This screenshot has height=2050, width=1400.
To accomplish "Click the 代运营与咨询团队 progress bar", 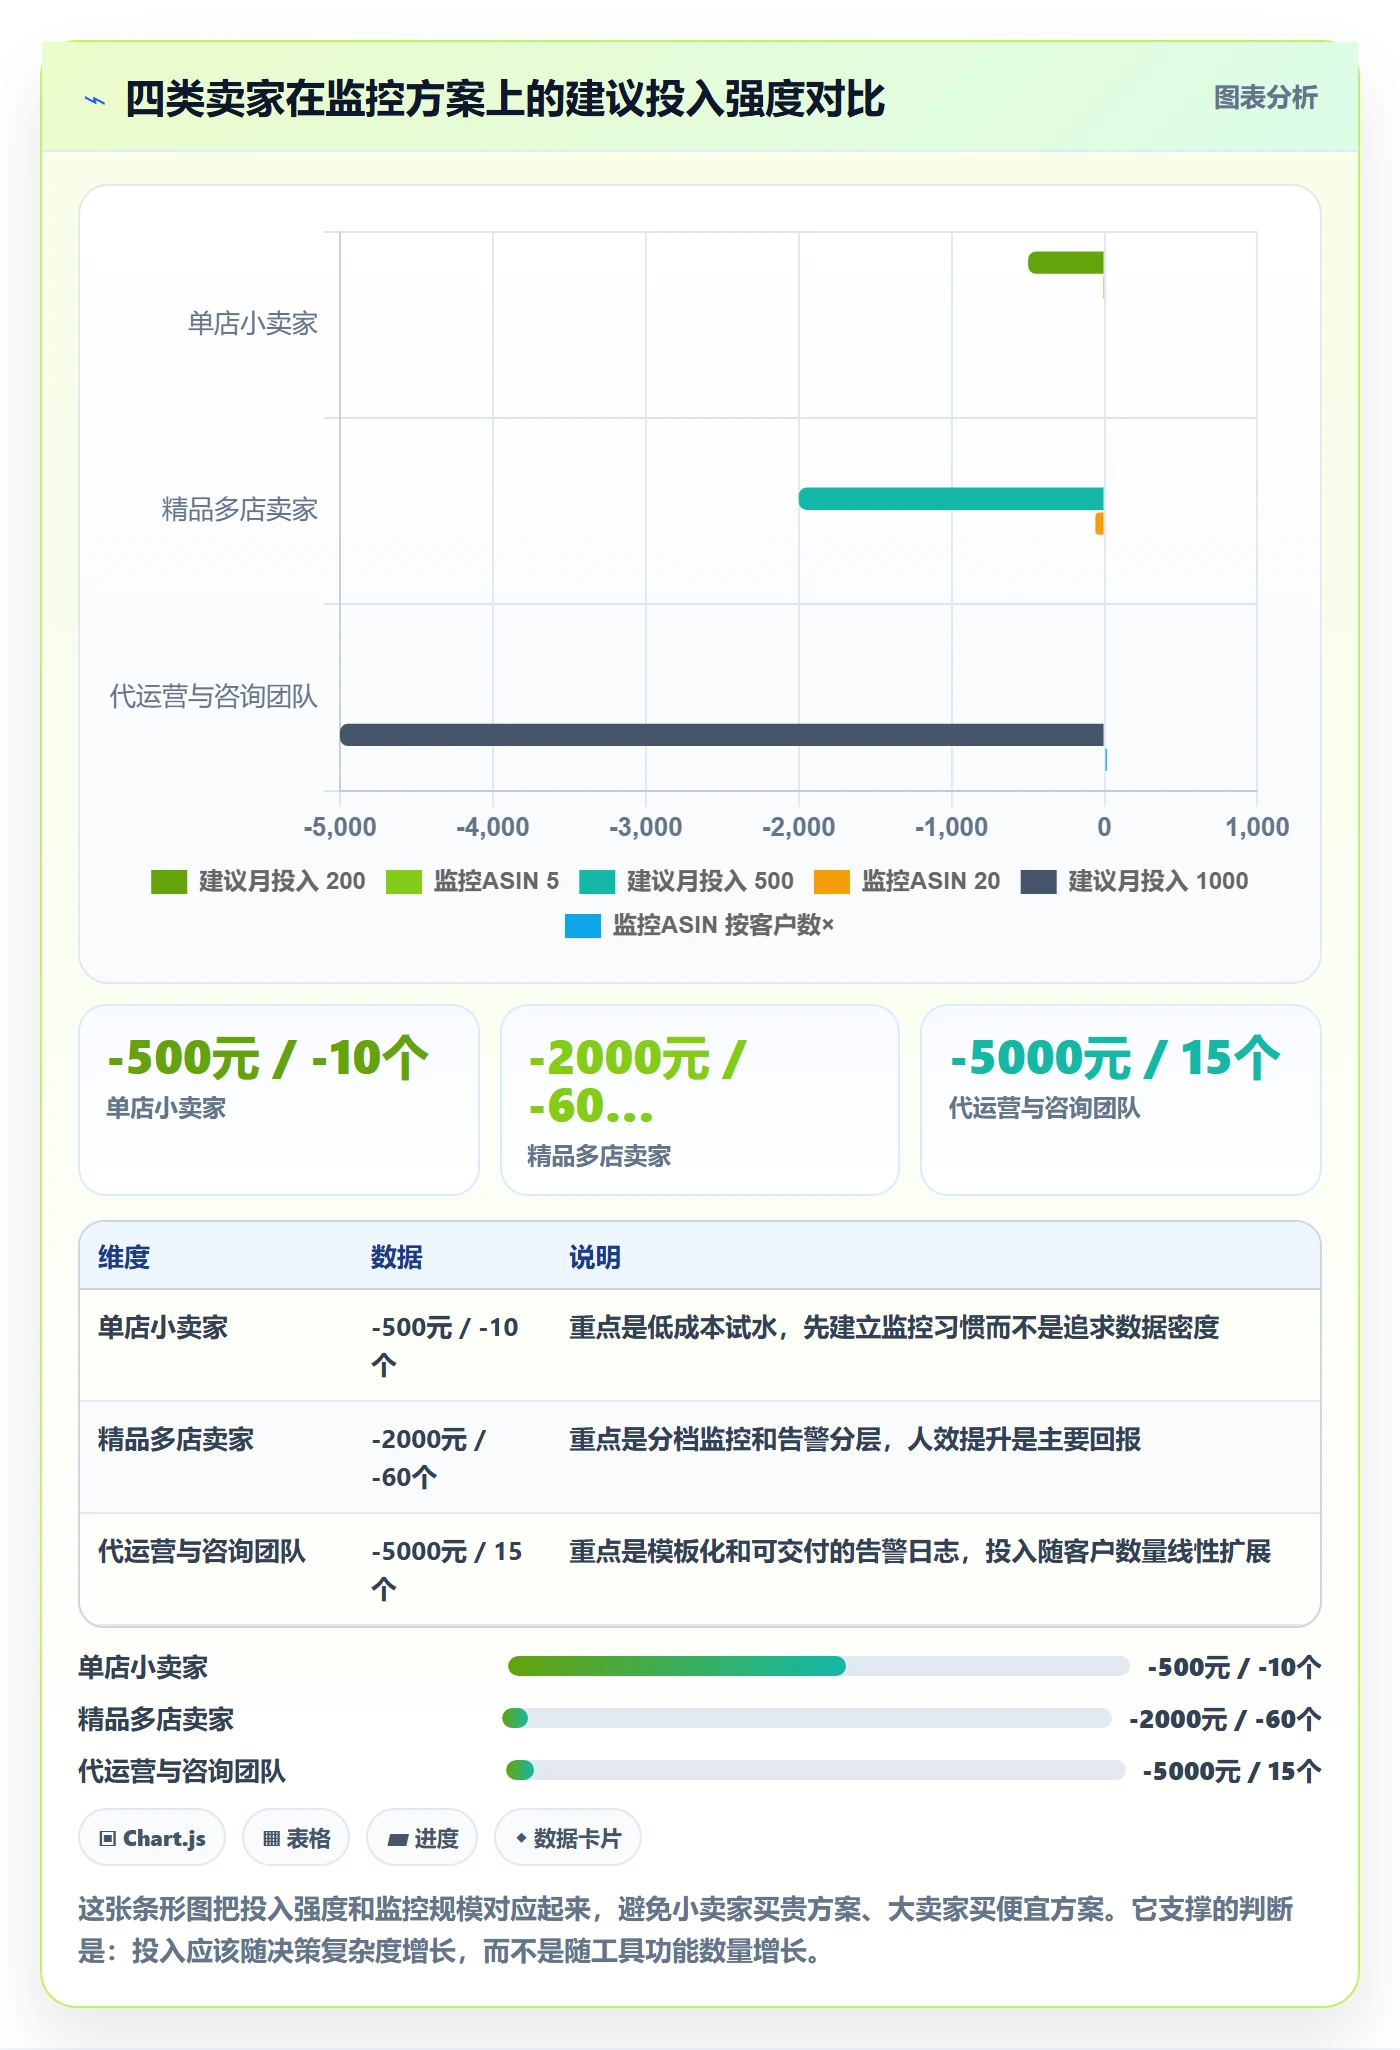I will click(816, 1770).
